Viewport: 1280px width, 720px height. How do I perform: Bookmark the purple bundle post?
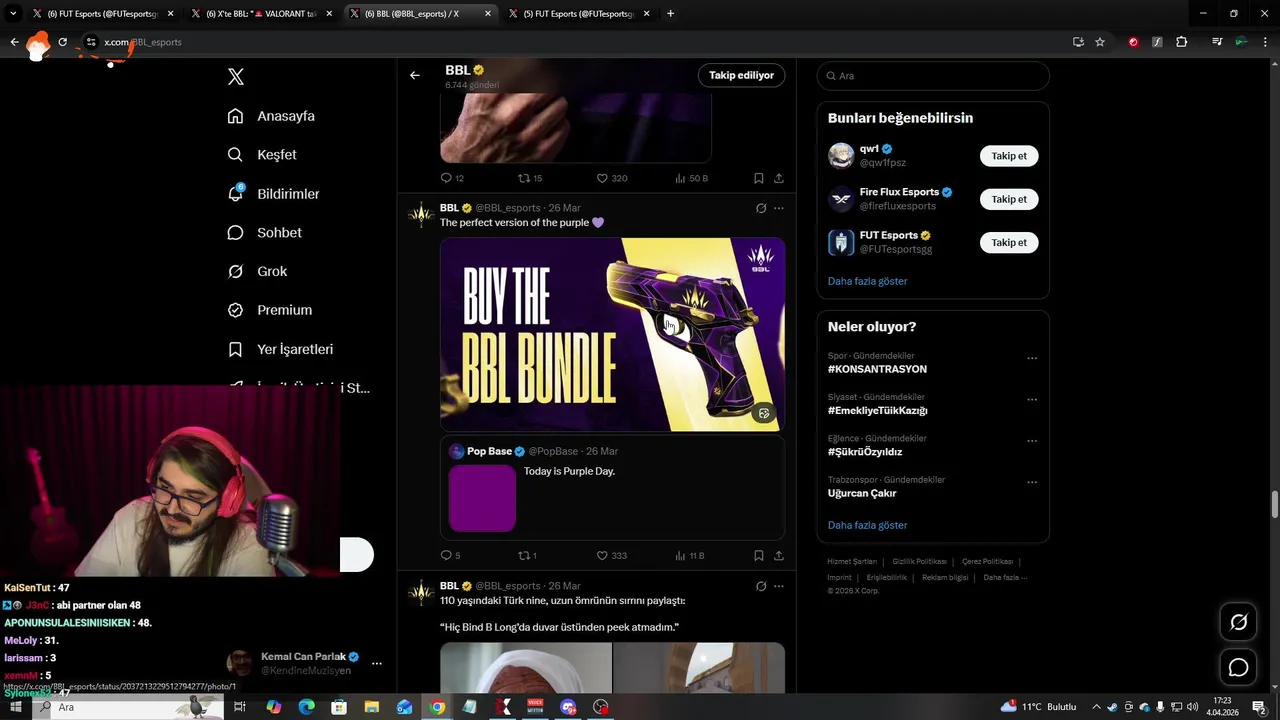(759, 555)
